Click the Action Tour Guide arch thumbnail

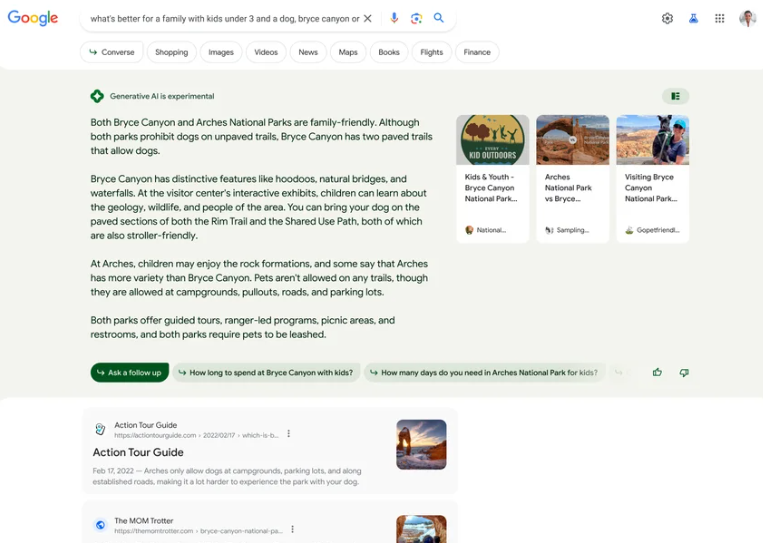coord(421,444)
